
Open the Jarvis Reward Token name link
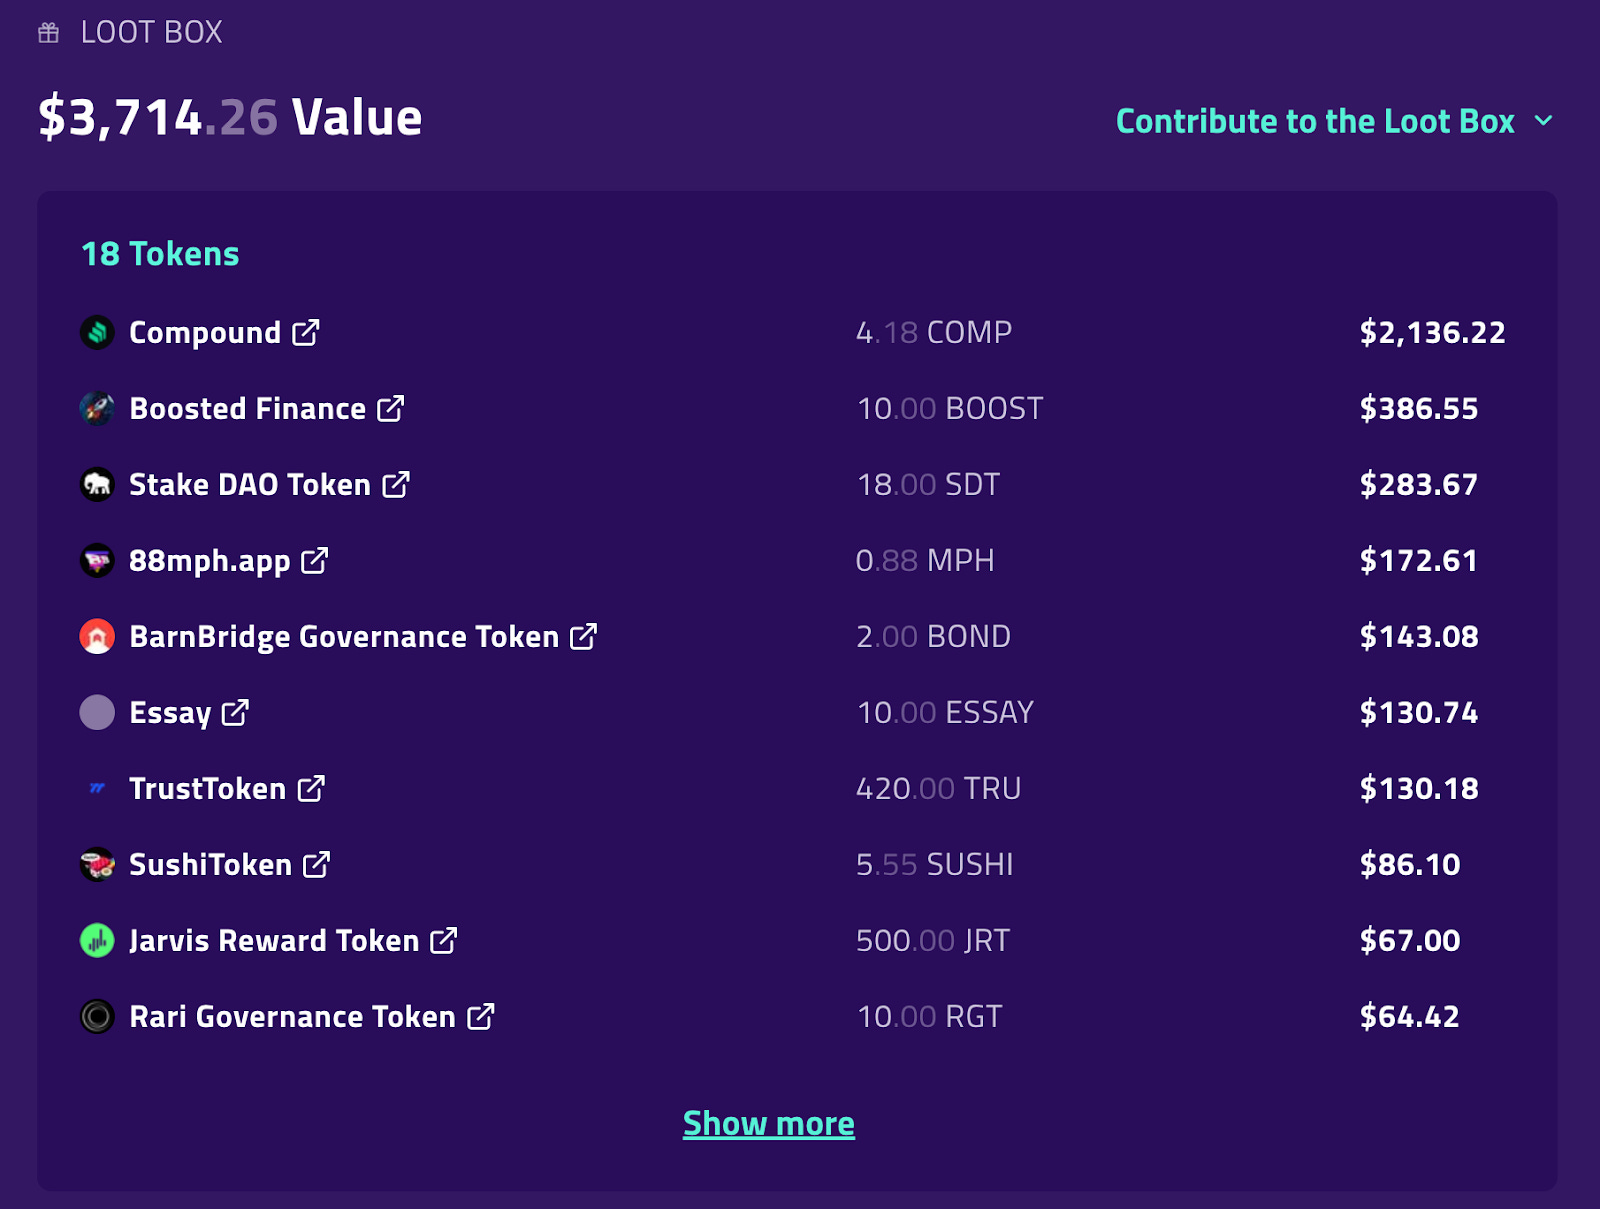click(x=274, y=941)
